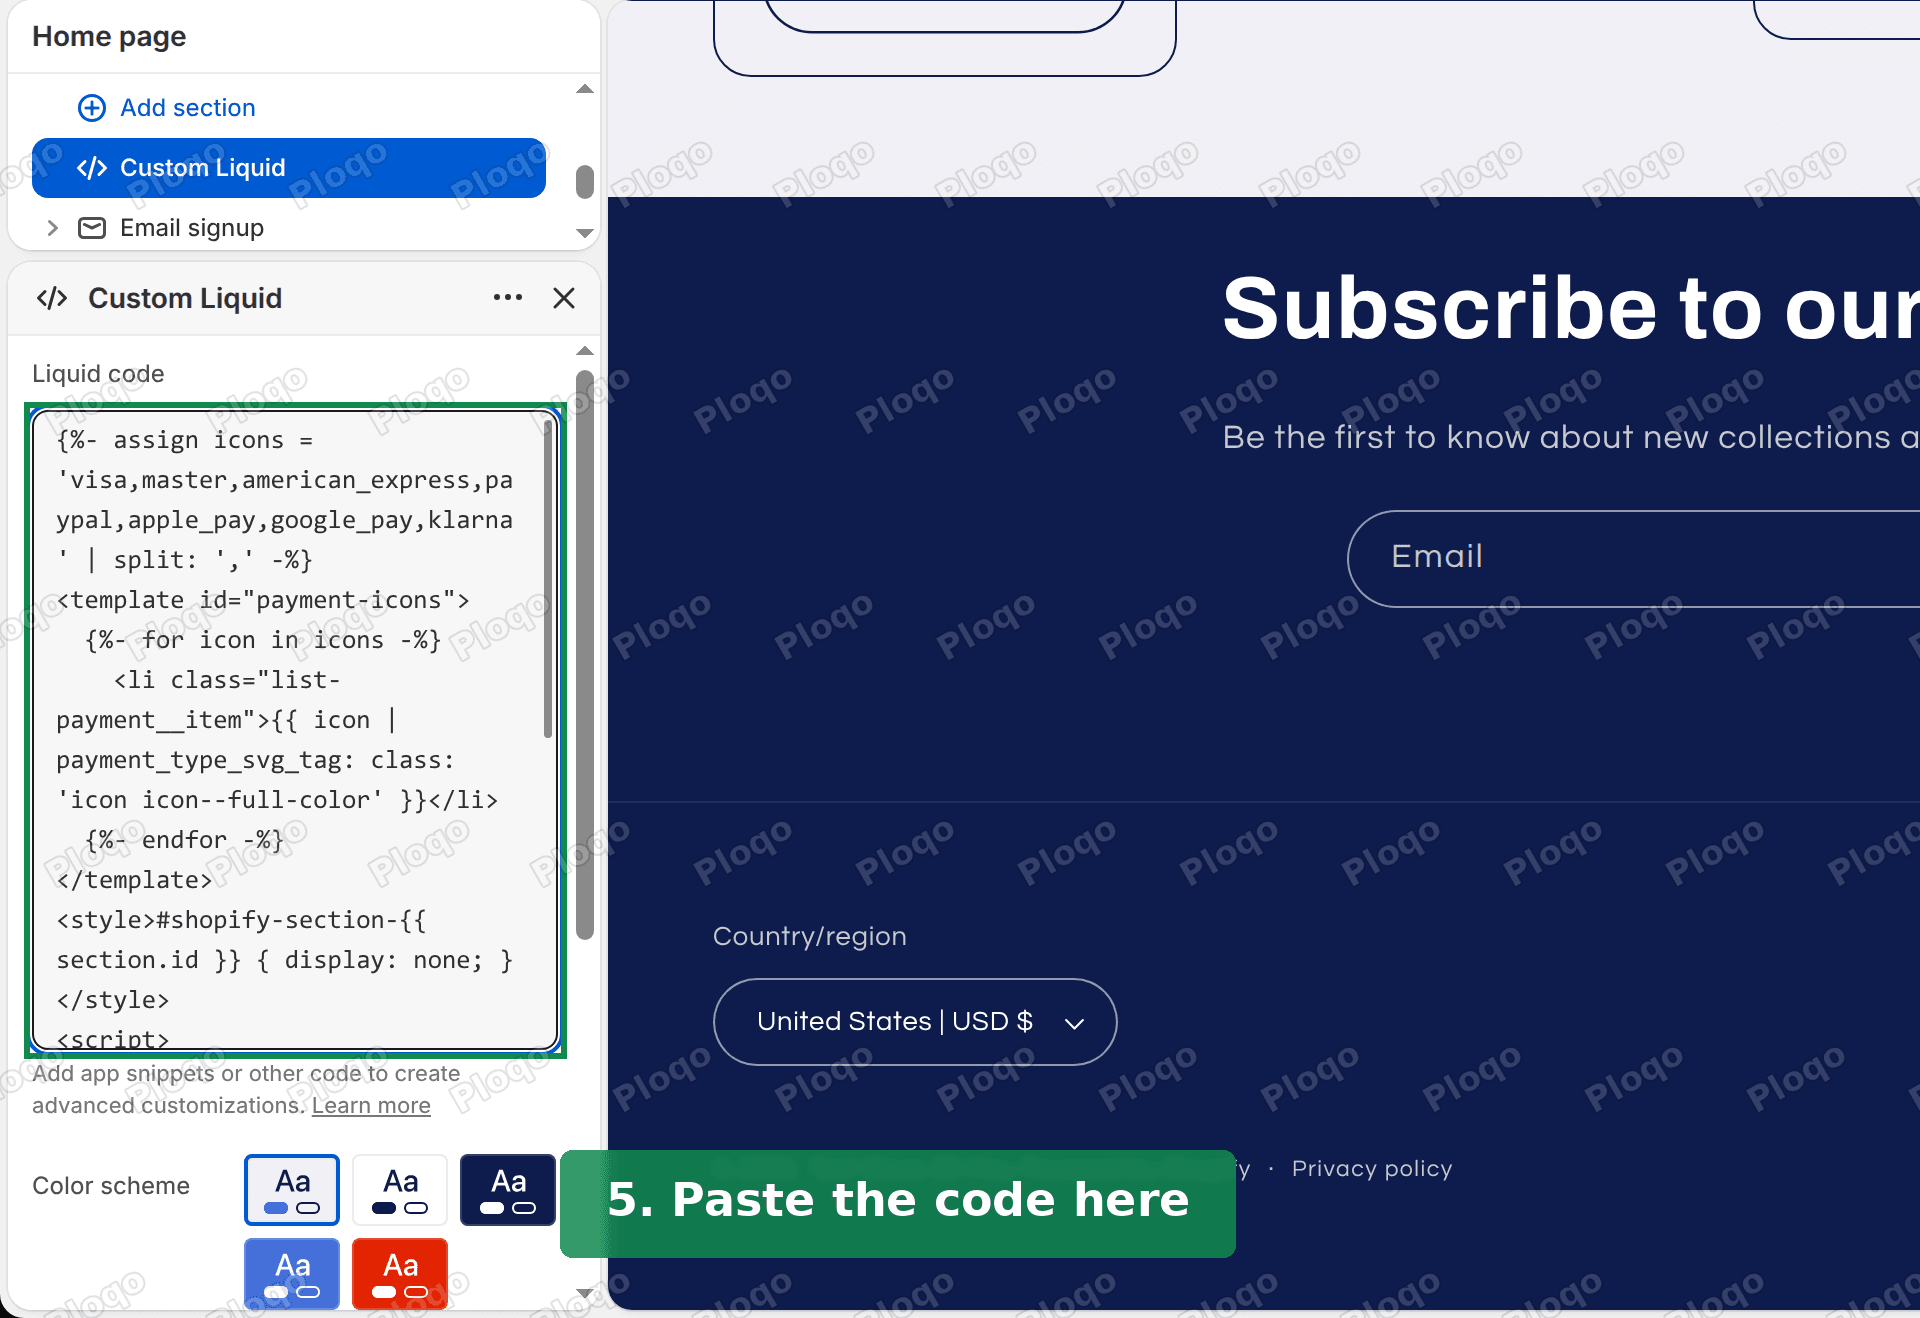Select the Custom Liquid section row

pyautogui.click(x=289, y=168)
